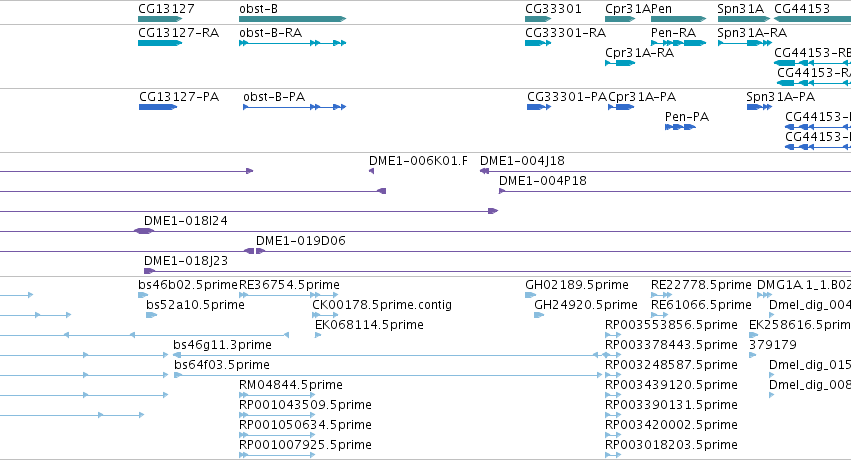Click the obst-B-RA transcript label
This screenshot has height=460, width=851.
point(270,33)
